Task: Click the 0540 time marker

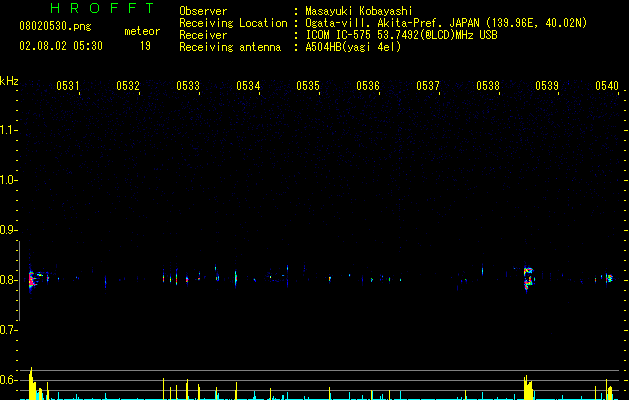Action: [x=607, y=86]
